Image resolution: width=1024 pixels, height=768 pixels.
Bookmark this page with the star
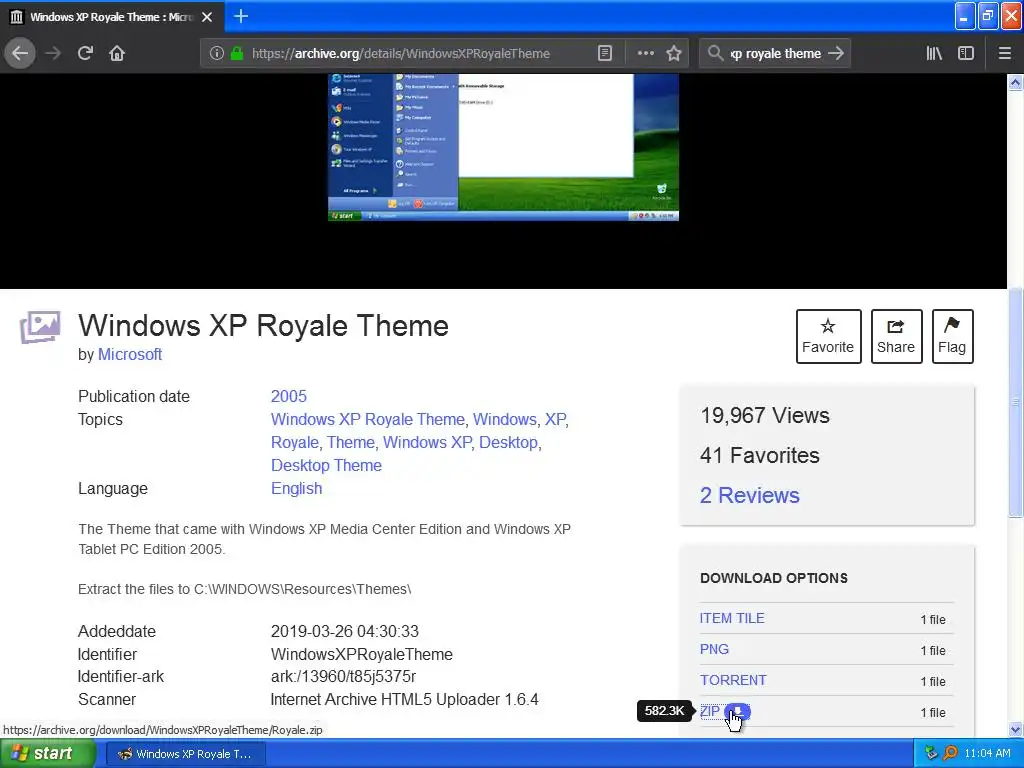pos(674,54)
